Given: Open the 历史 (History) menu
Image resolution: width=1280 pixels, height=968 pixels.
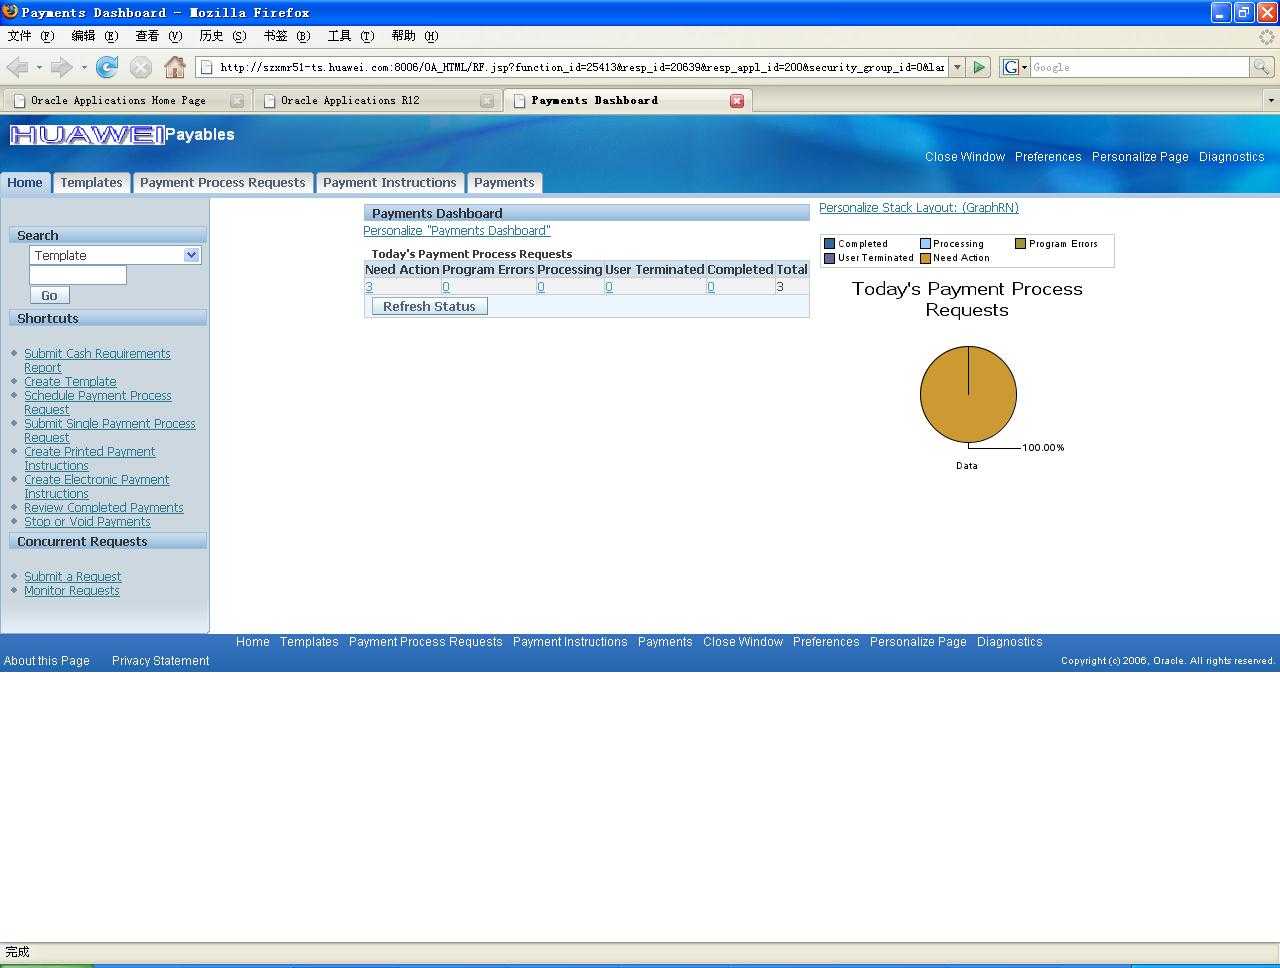Looking at the screenshot, I should tap(222, 36).
